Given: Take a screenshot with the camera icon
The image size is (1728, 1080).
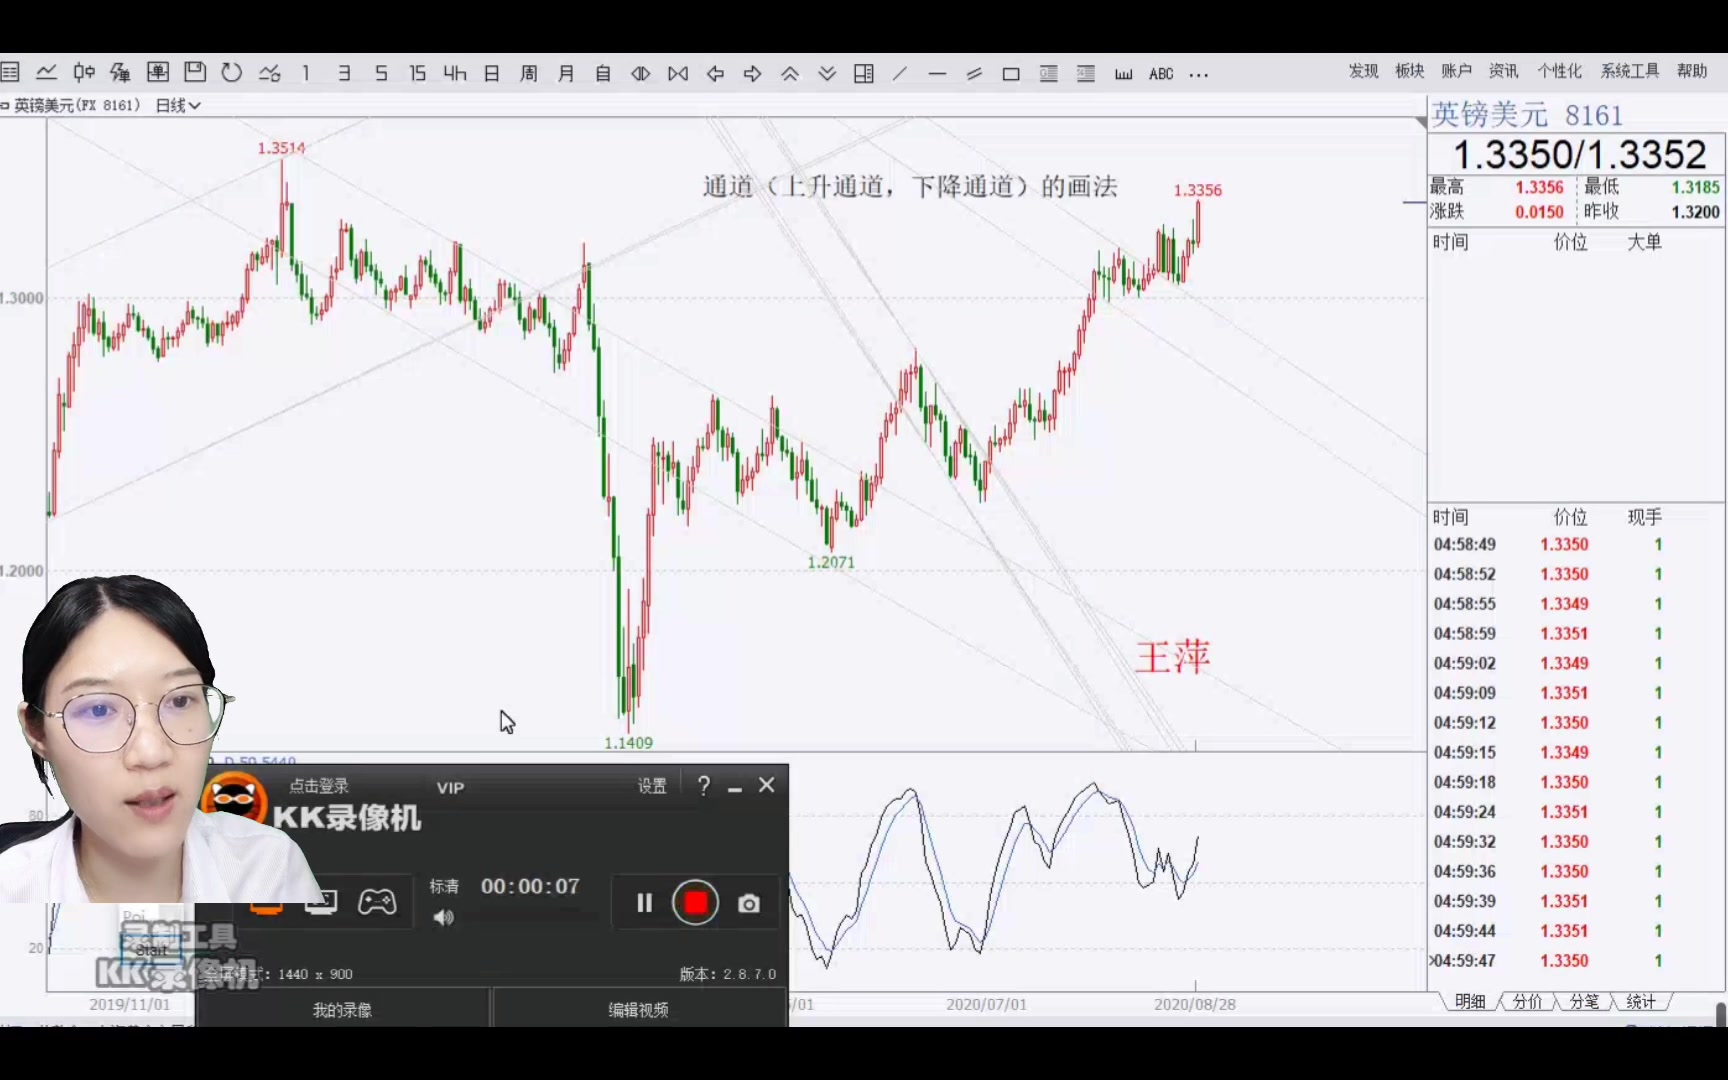Looking at the screenshot, I should click(748, 903).
